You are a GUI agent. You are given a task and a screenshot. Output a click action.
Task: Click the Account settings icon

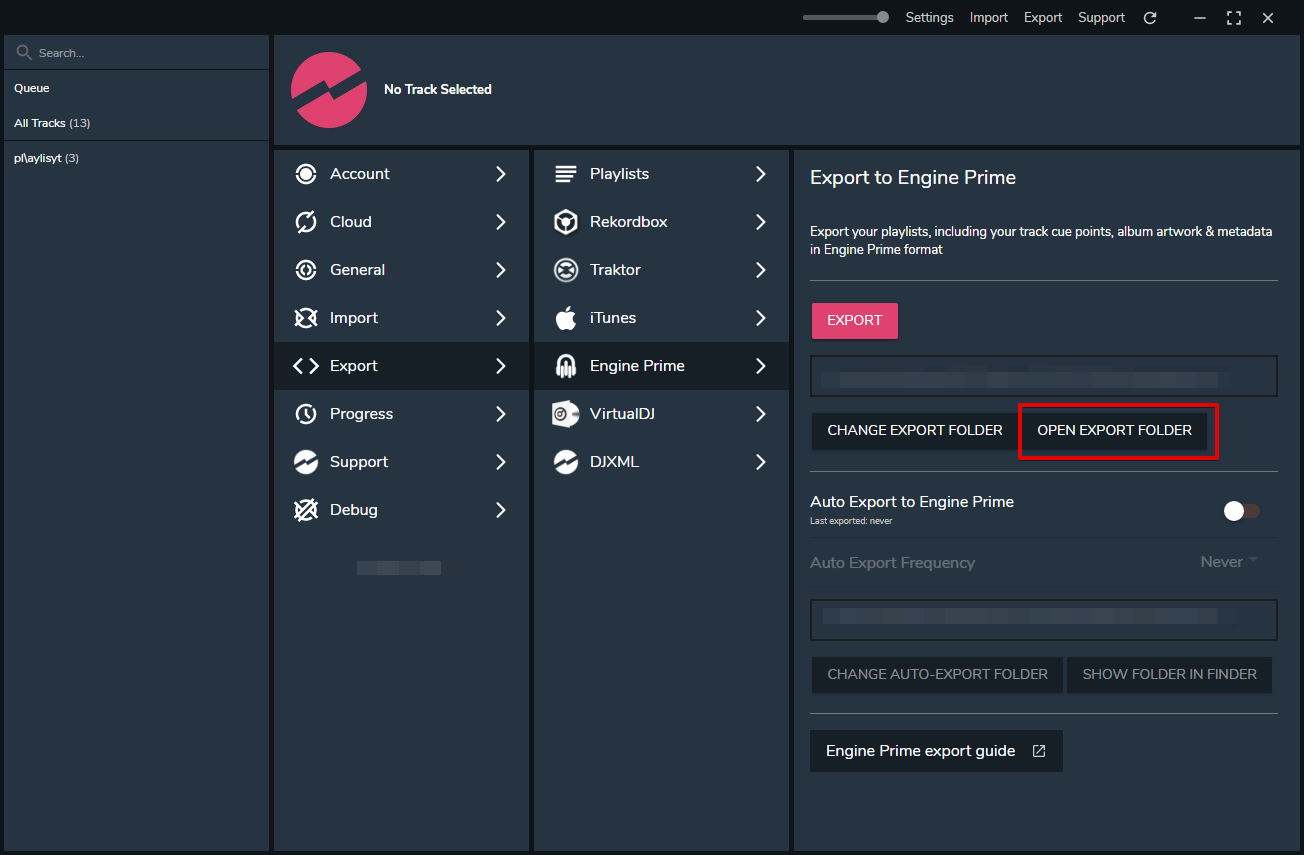coord(306,174)
